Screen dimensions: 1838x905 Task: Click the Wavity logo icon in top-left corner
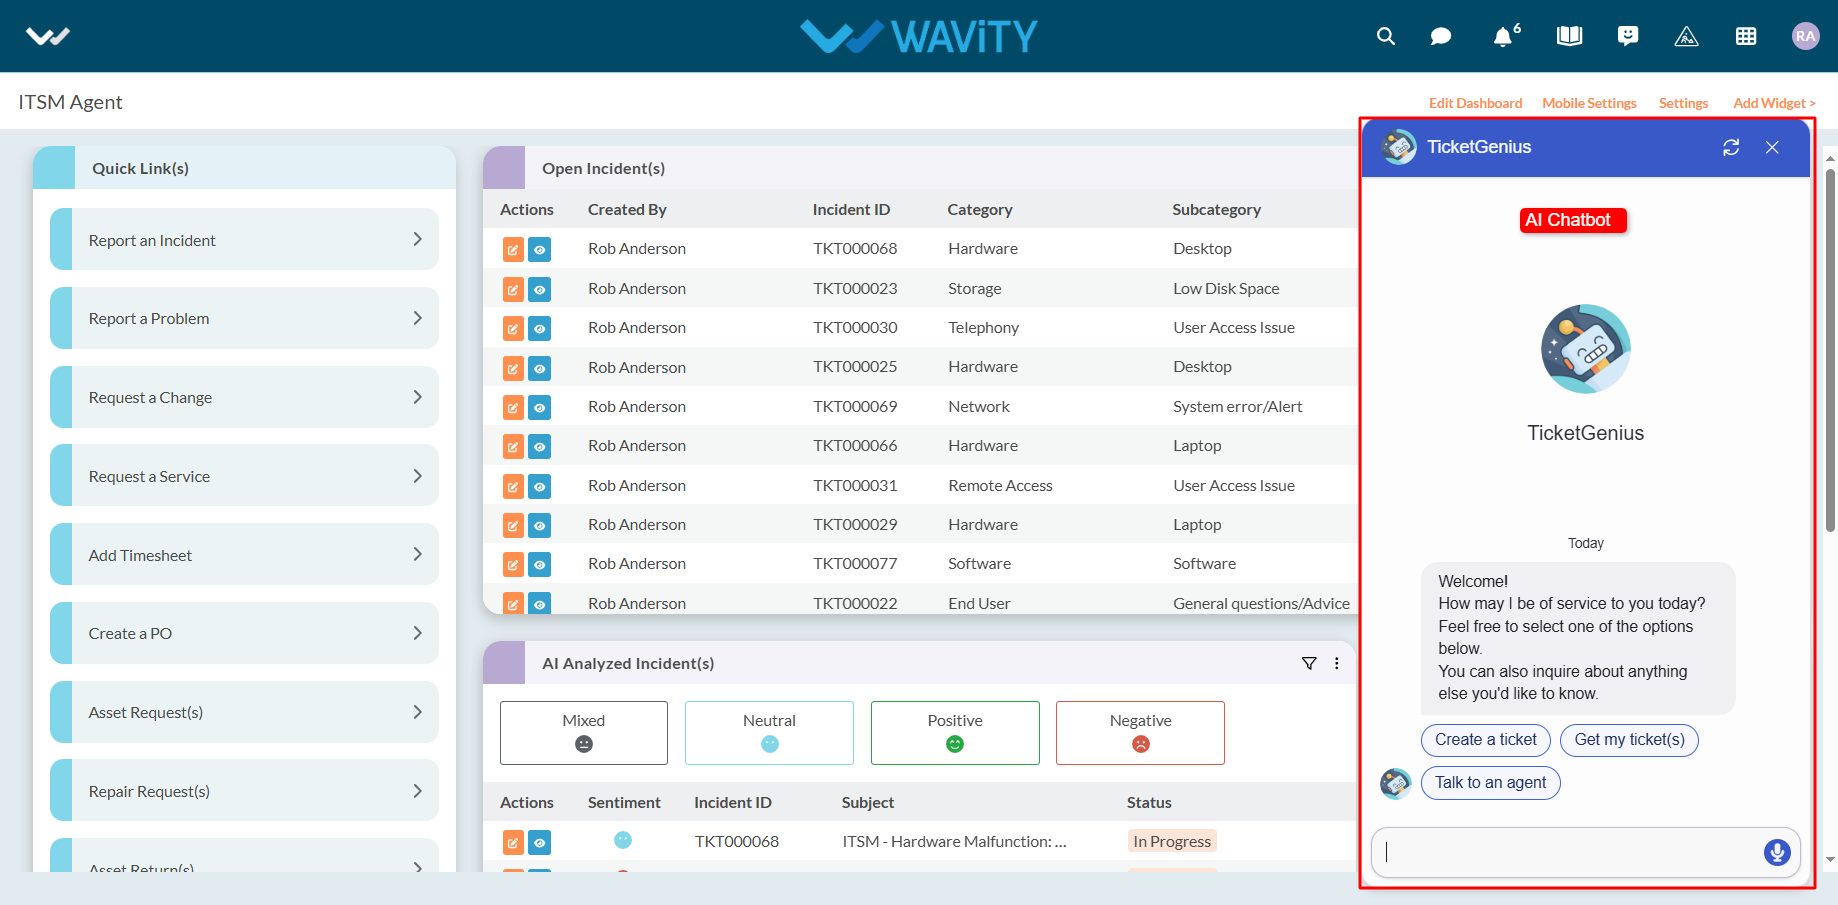pos(47,37)
